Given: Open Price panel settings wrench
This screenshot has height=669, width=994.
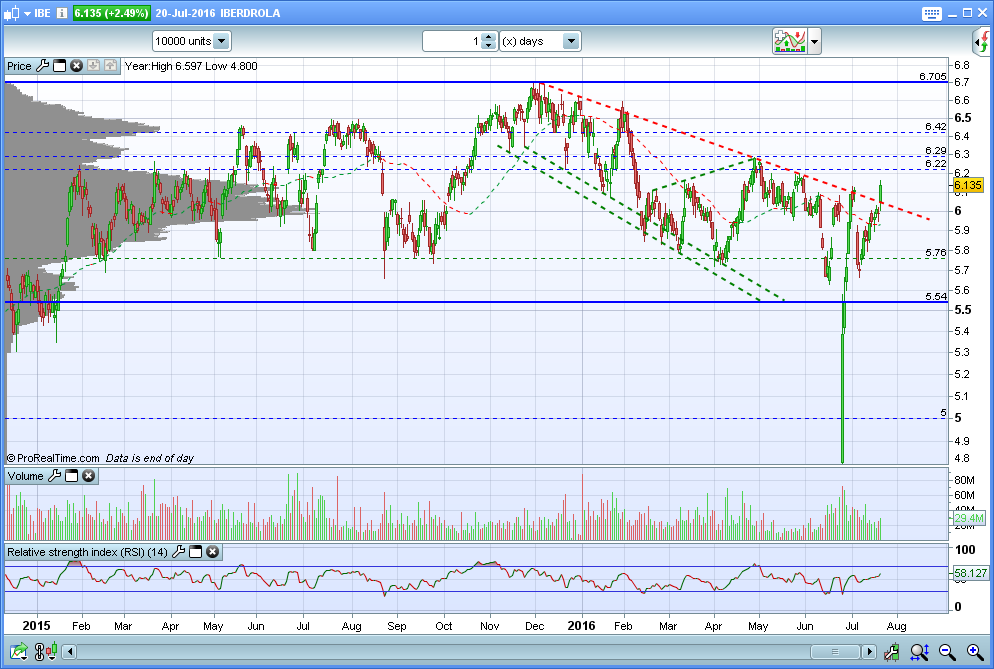Looking at the screenshot, I should [42, 65].
